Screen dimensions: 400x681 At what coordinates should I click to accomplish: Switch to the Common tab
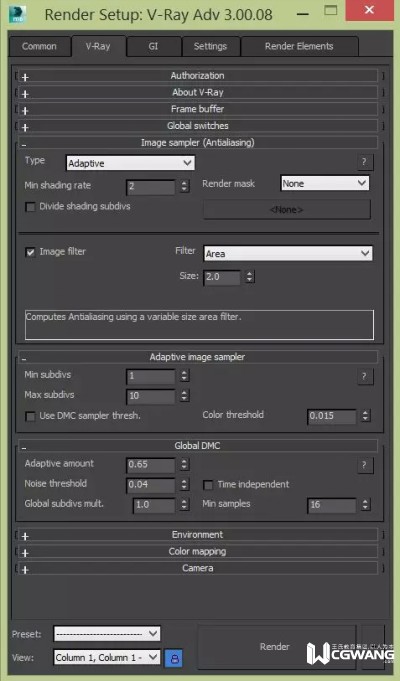pyautogui.click(x=39, y=46)
